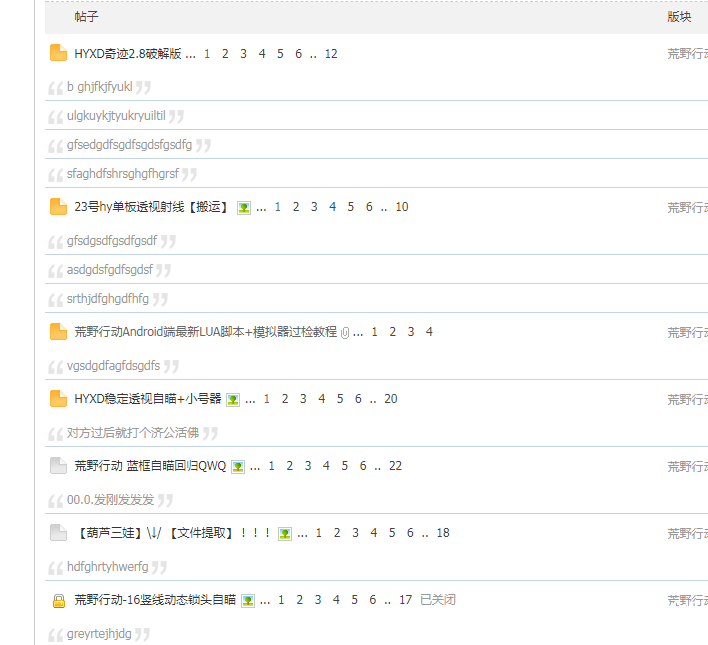Go to page 5 of 23号hy单板透视射线

(x=351, y=207)
